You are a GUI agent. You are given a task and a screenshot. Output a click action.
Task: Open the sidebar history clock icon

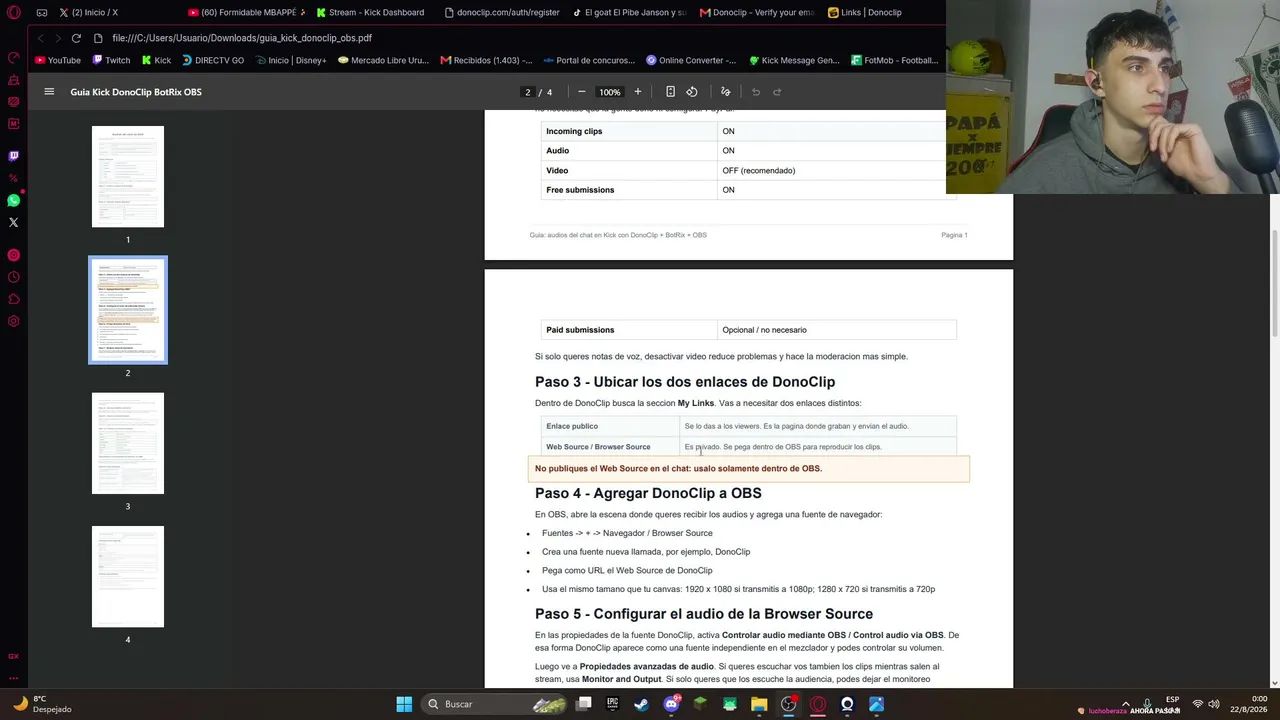(14, 277)
